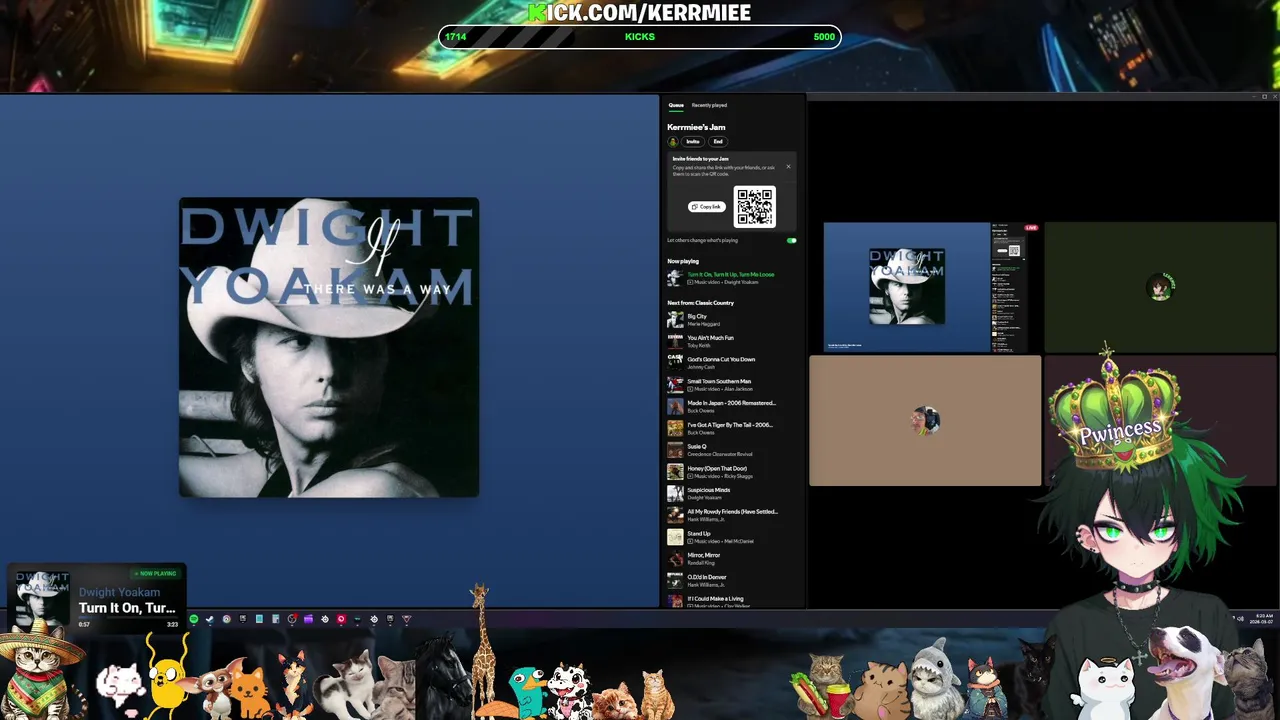This screenshot has width=1280, height=720.
Task: Select Made In Japan - 2006 Remastered in queue
Action: pyautogui.click(x=733, y=407)
